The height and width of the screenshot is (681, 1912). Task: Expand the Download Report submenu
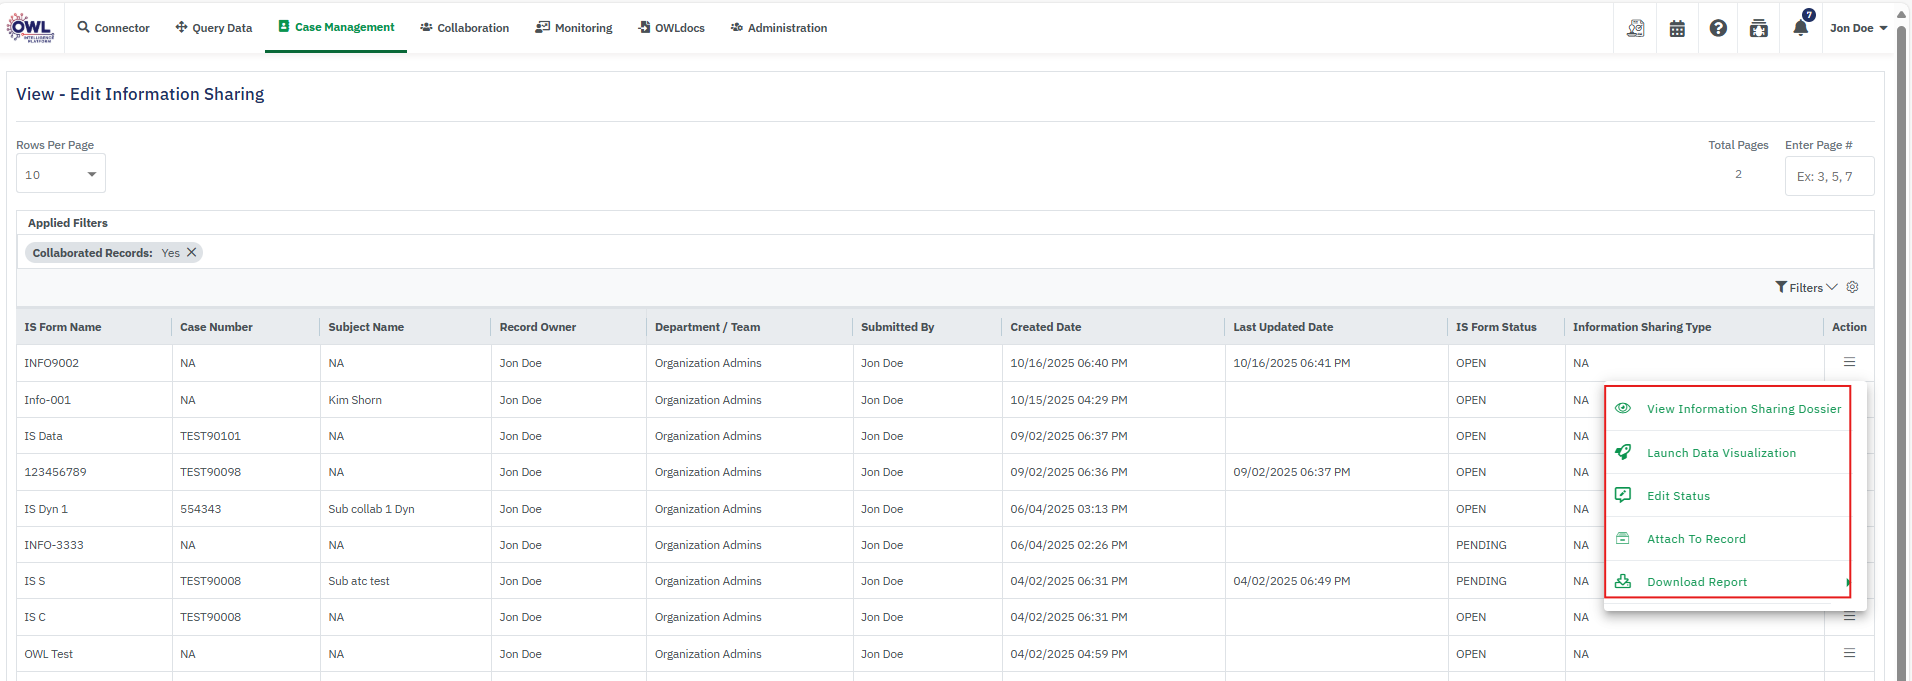pos(1697,582)
